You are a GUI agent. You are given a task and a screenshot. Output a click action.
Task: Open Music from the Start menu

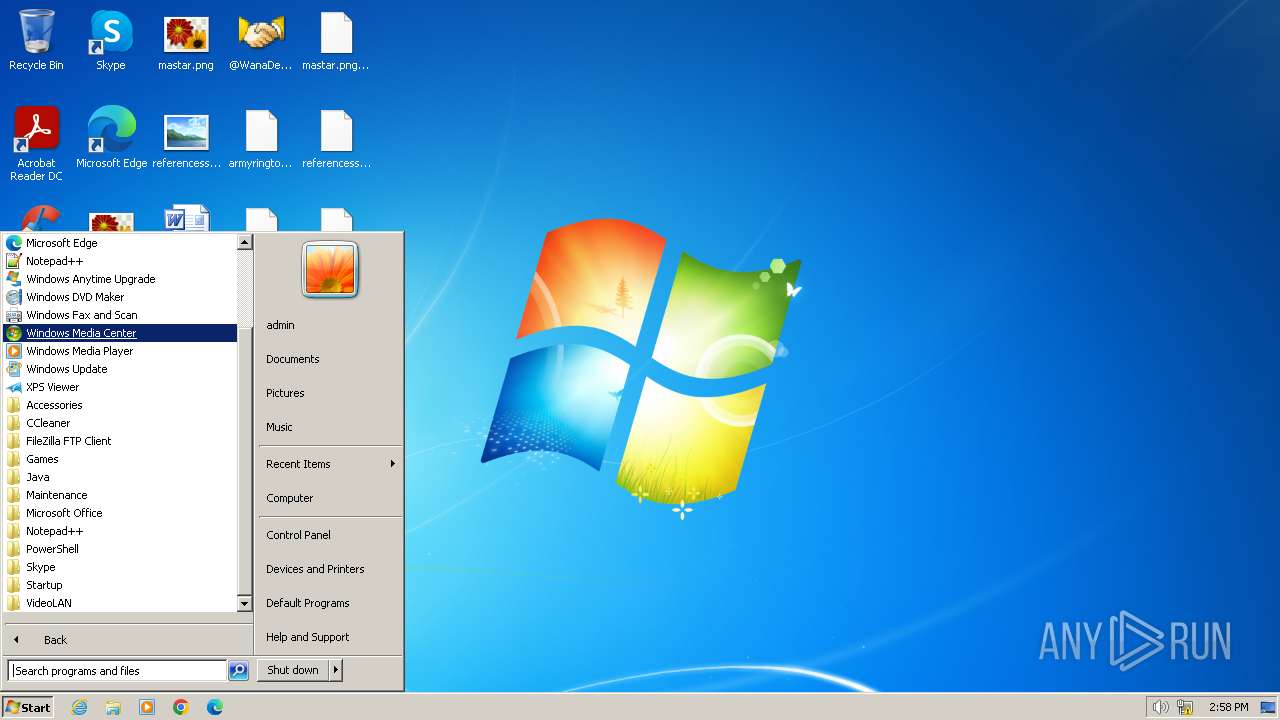pos(330,427)
